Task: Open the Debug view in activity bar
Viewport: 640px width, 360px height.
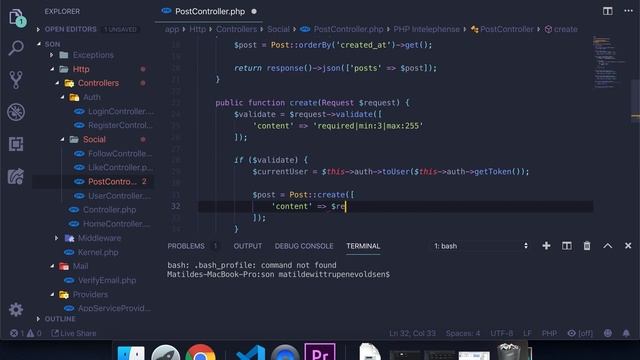Action: (16, 112)
